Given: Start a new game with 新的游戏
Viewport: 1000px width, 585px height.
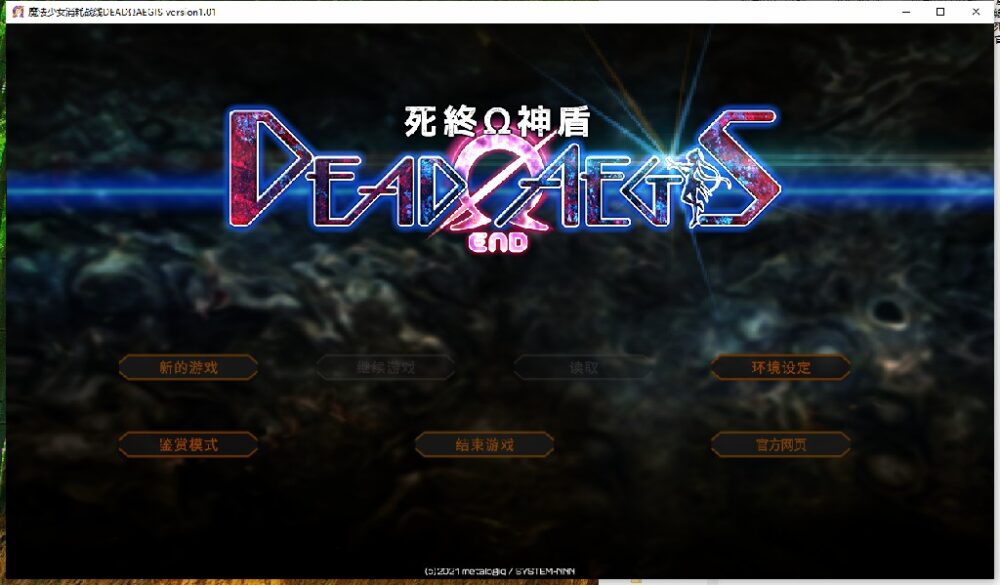Looking at the screenshot, I should [188, 367].
